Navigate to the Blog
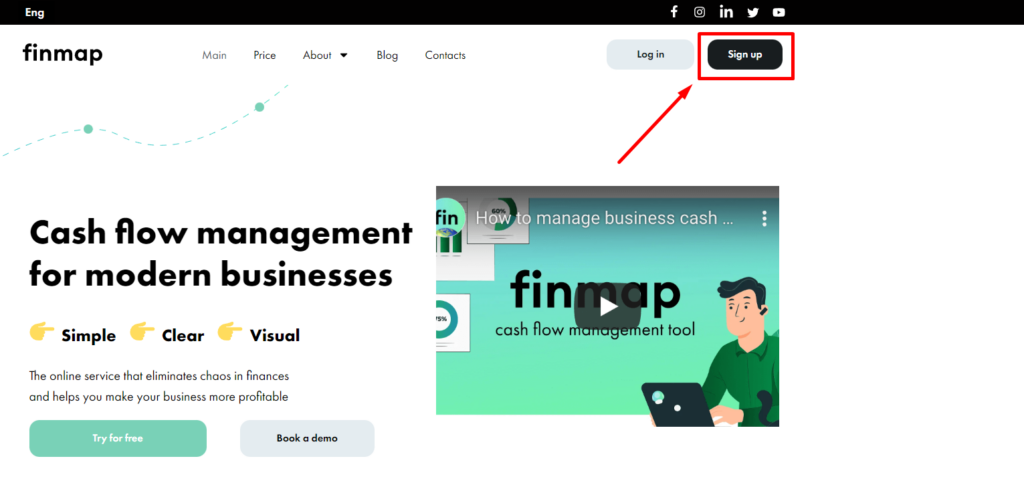This screenshot has width=1024, height=497. click(x=387, y=56)
